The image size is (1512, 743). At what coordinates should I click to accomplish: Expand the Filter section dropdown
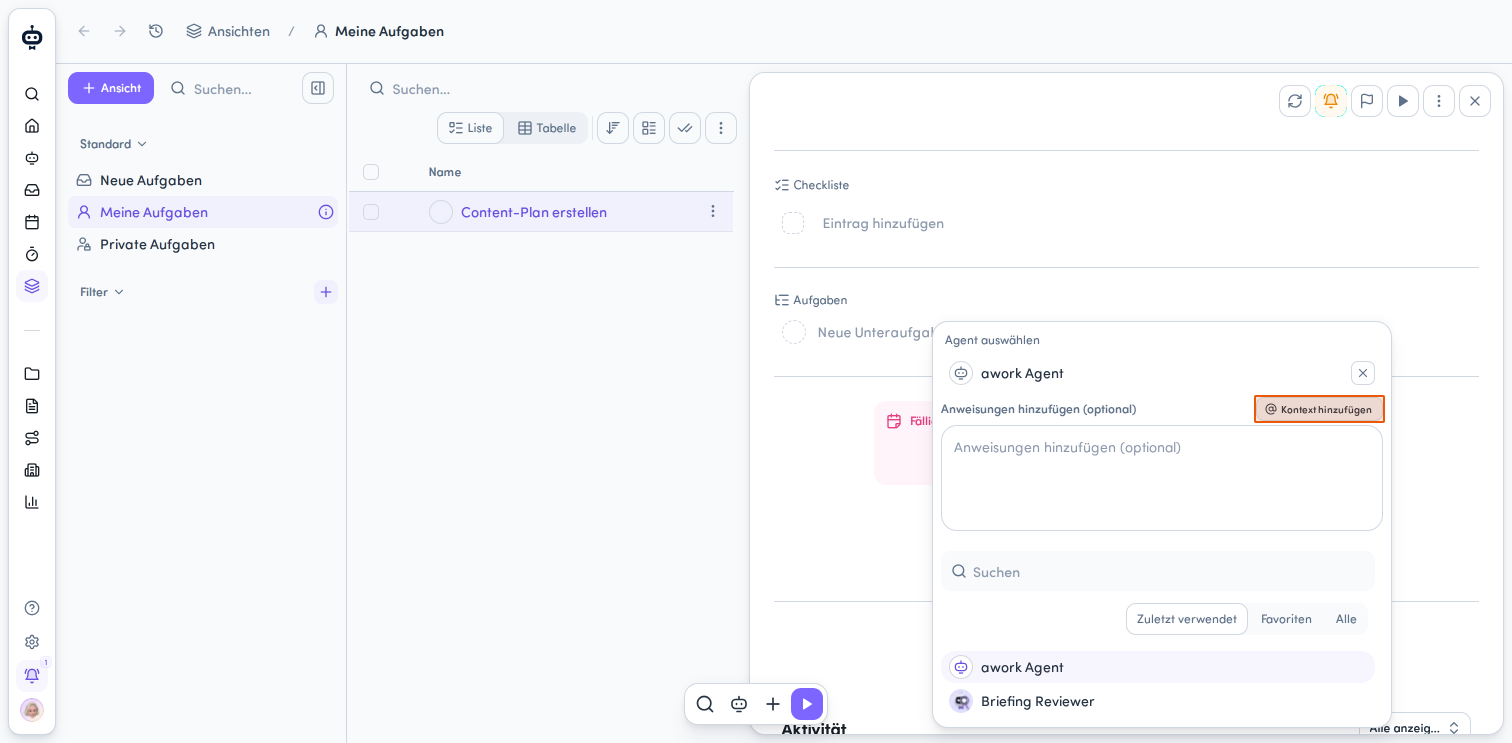(102, 292)
